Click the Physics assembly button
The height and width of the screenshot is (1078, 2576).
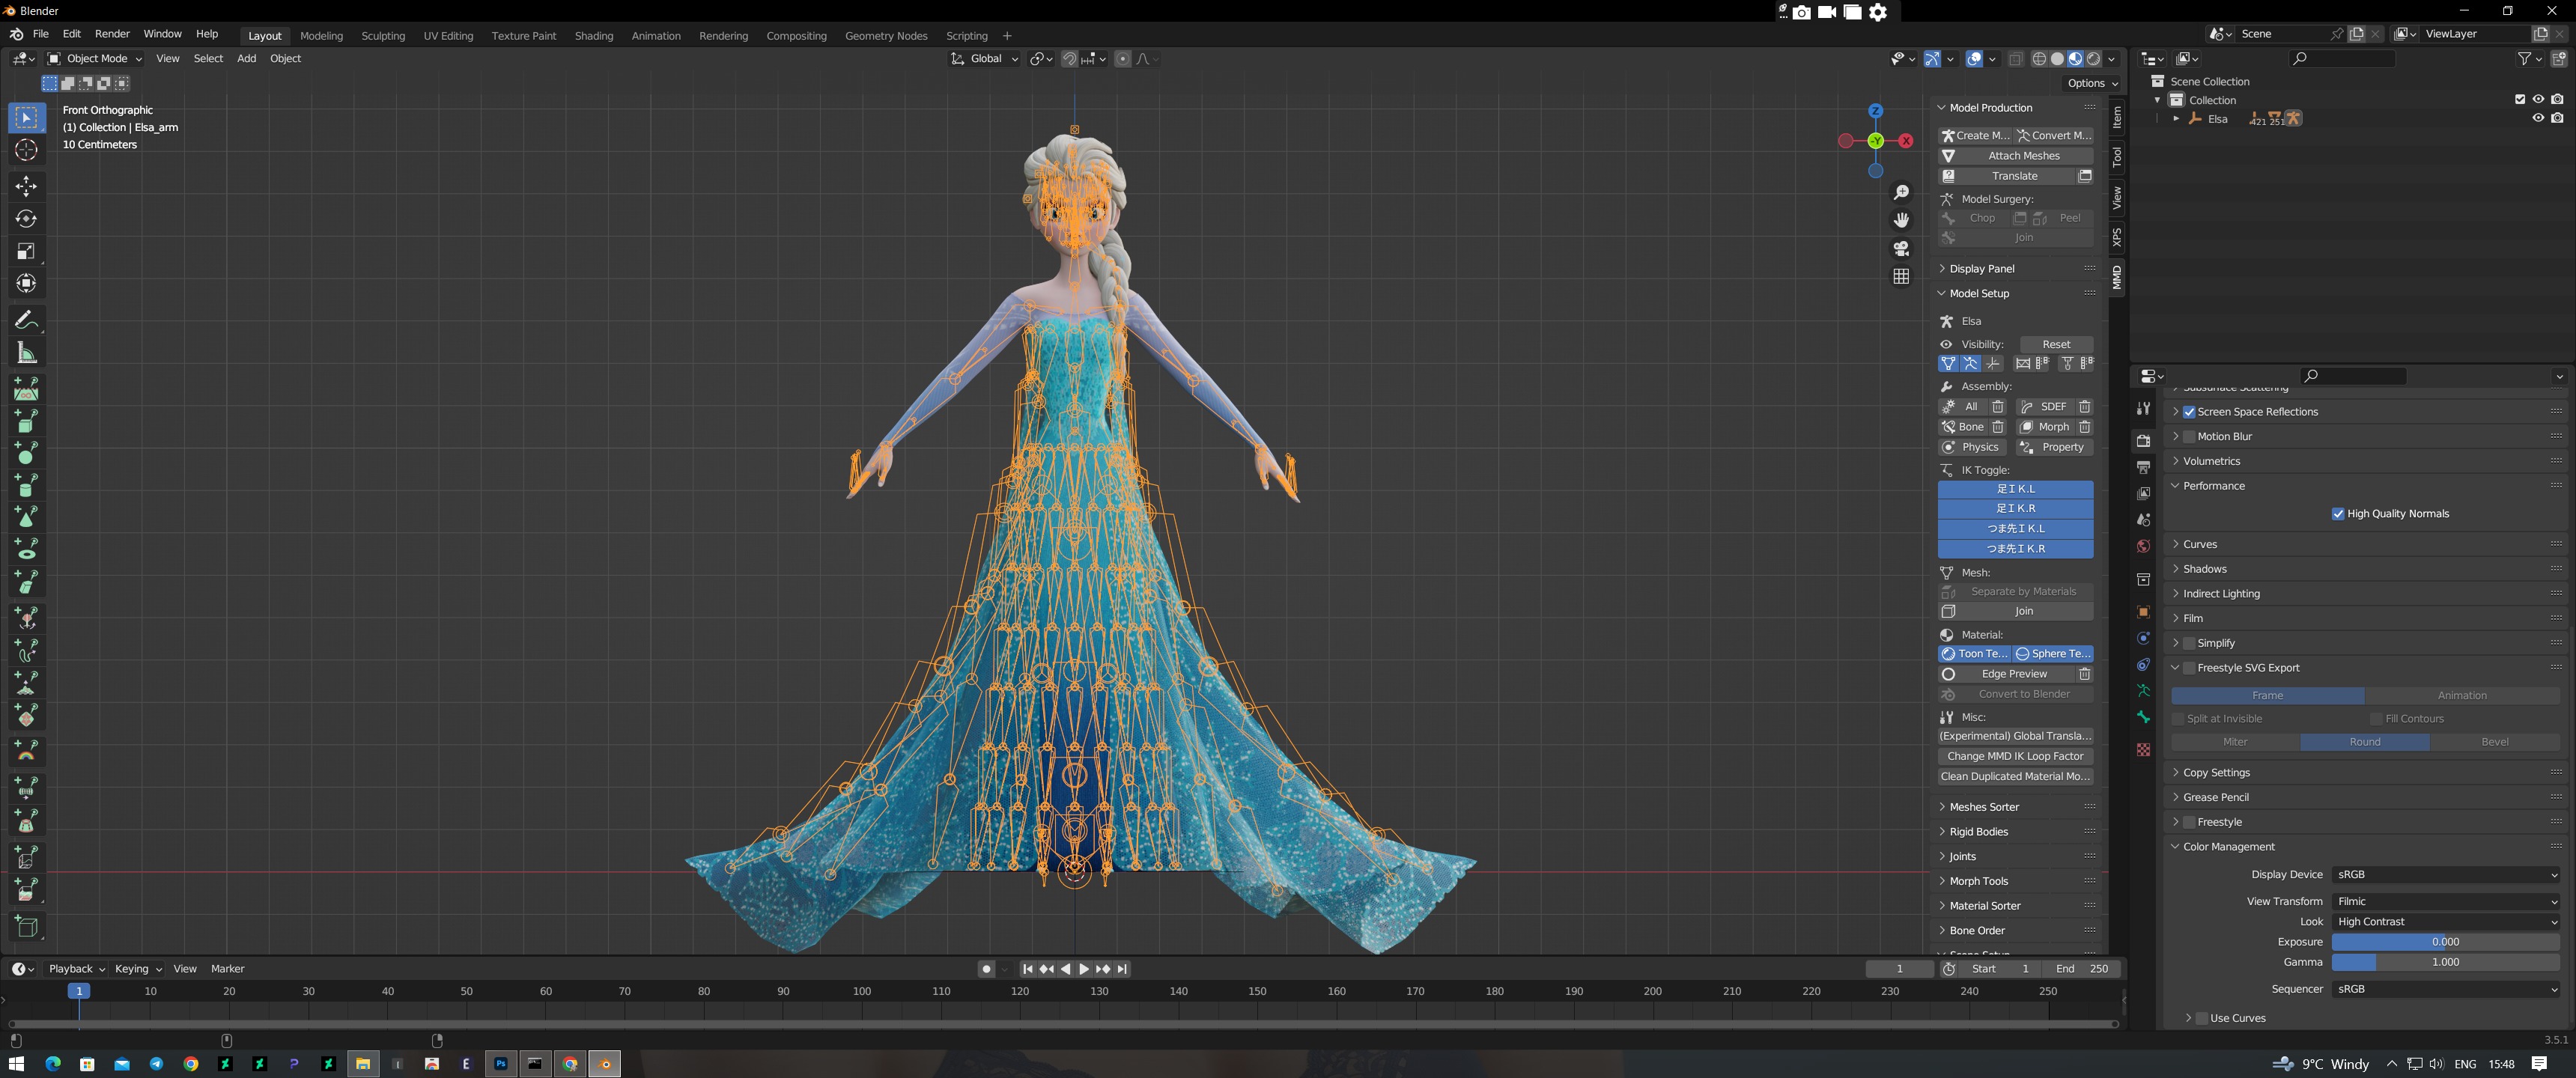[1972, 447]
